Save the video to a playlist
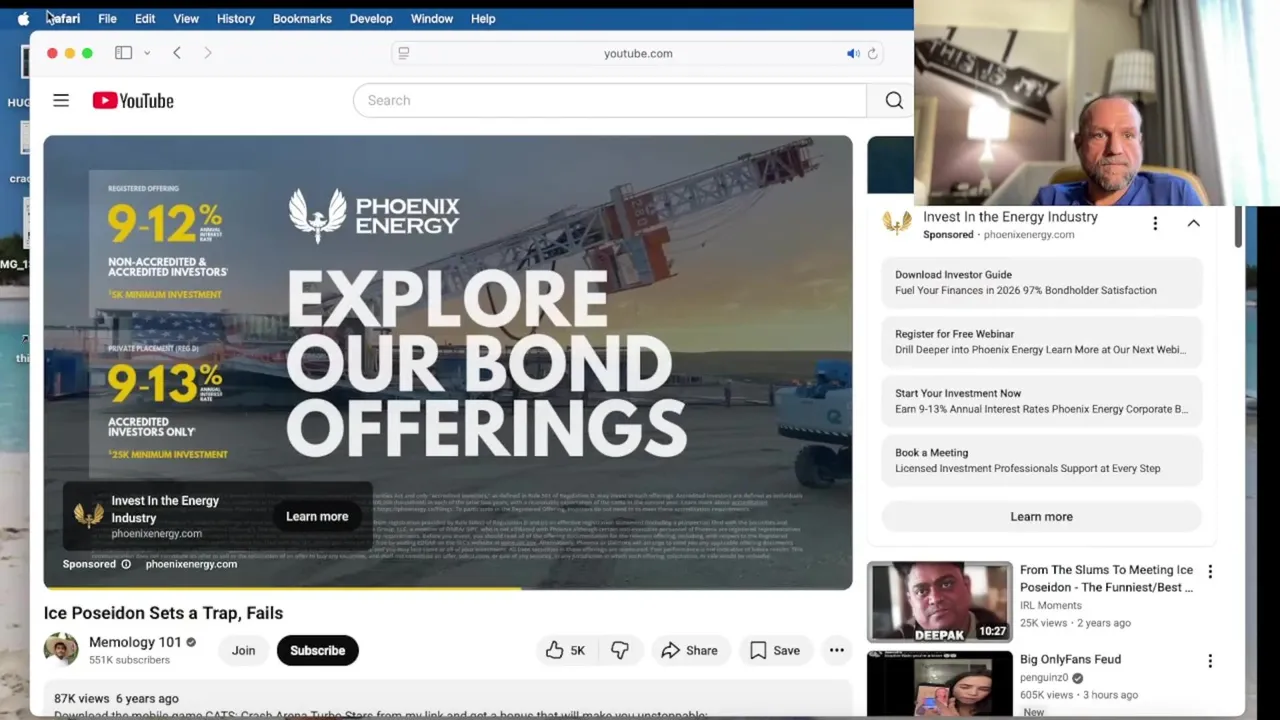Viewport: 1280px width, 720px height. pyautogui.click(x=775, y=650)
